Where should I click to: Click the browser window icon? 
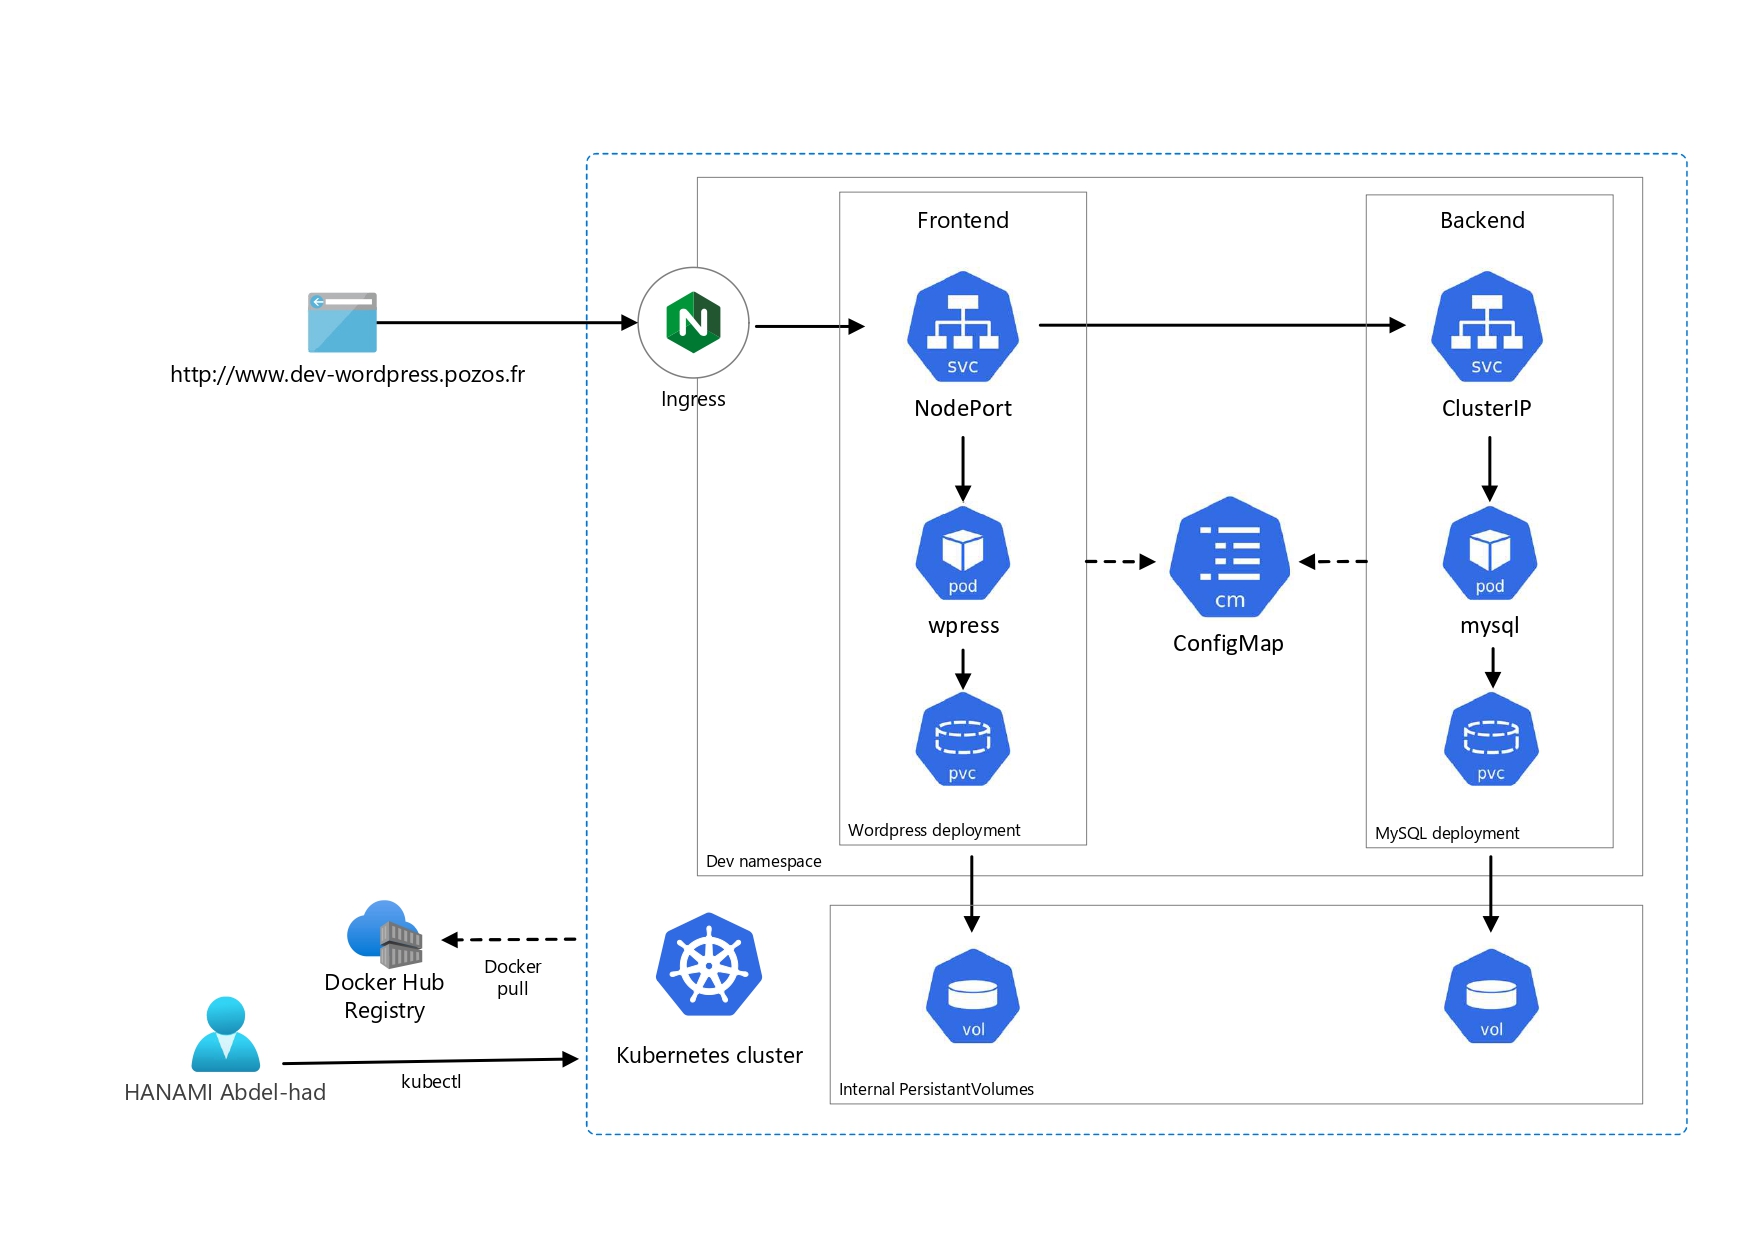342,322
